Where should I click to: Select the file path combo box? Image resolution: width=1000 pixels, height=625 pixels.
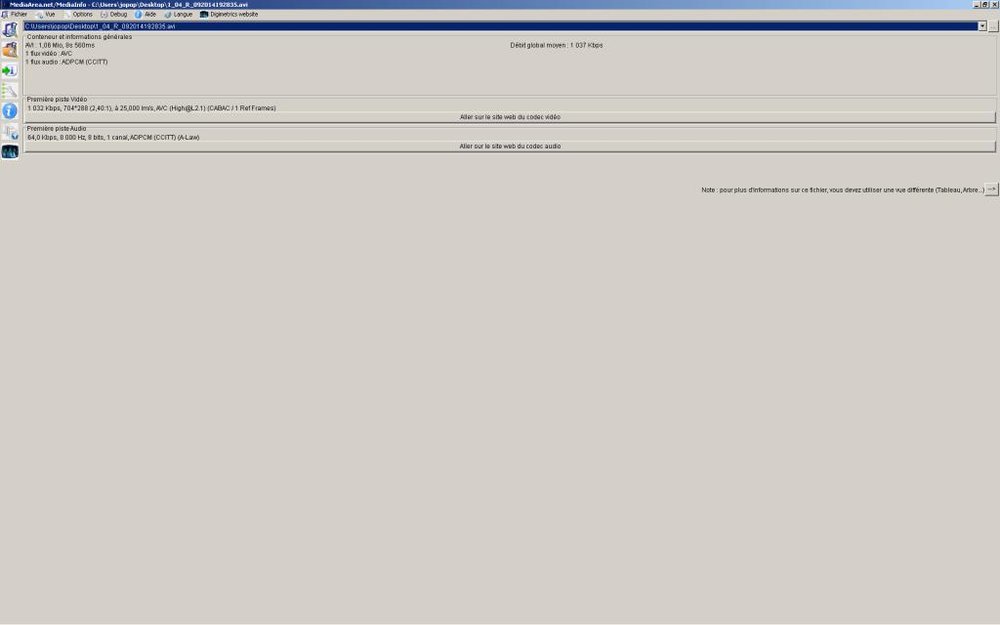point(505,26)
